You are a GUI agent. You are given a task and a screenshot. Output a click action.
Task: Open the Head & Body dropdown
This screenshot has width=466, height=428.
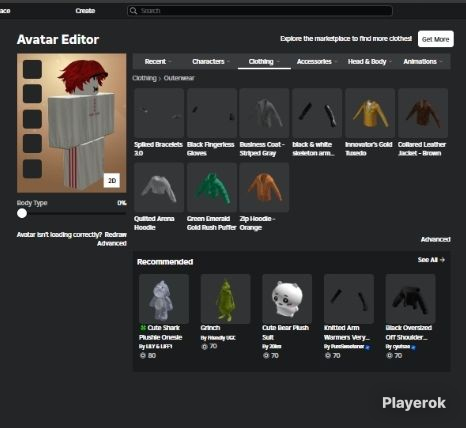[370, 62]
